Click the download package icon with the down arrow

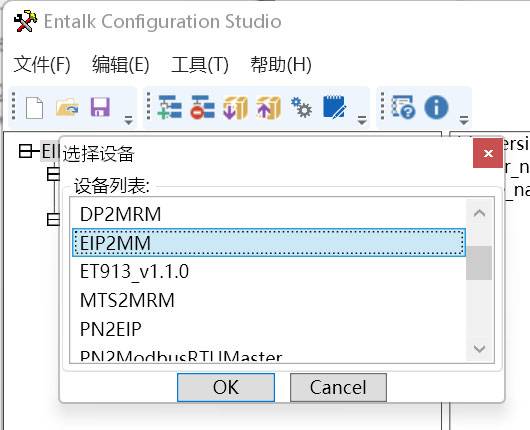pyautogui.click(x=235, y=108)
